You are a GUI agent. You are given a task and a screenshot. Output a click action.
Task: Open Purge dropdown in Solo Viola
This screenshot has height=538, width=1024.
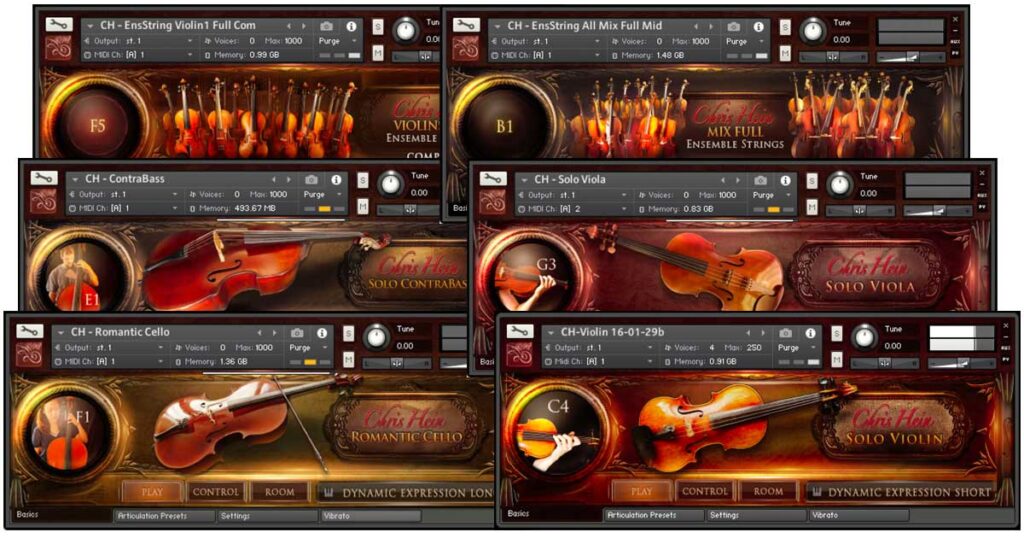[773, 195]
